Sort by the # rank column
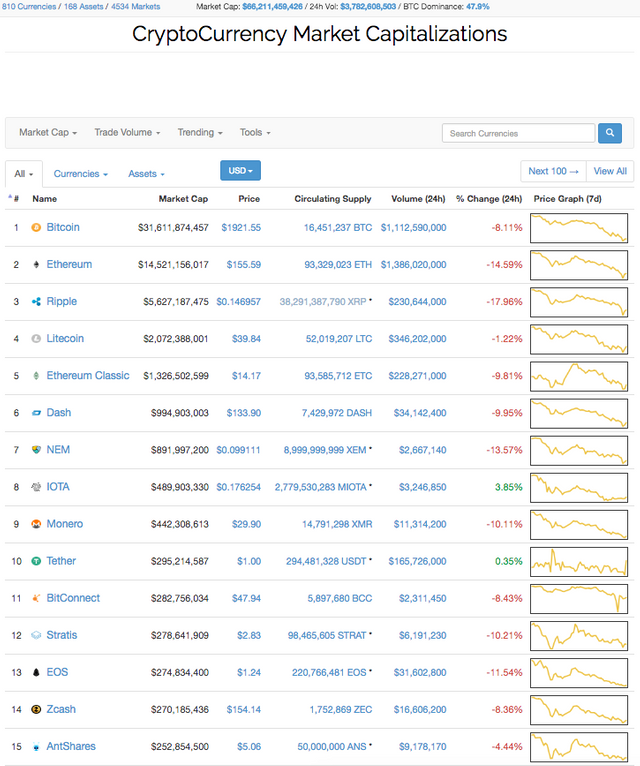640x766 pixels. (14, 198)
